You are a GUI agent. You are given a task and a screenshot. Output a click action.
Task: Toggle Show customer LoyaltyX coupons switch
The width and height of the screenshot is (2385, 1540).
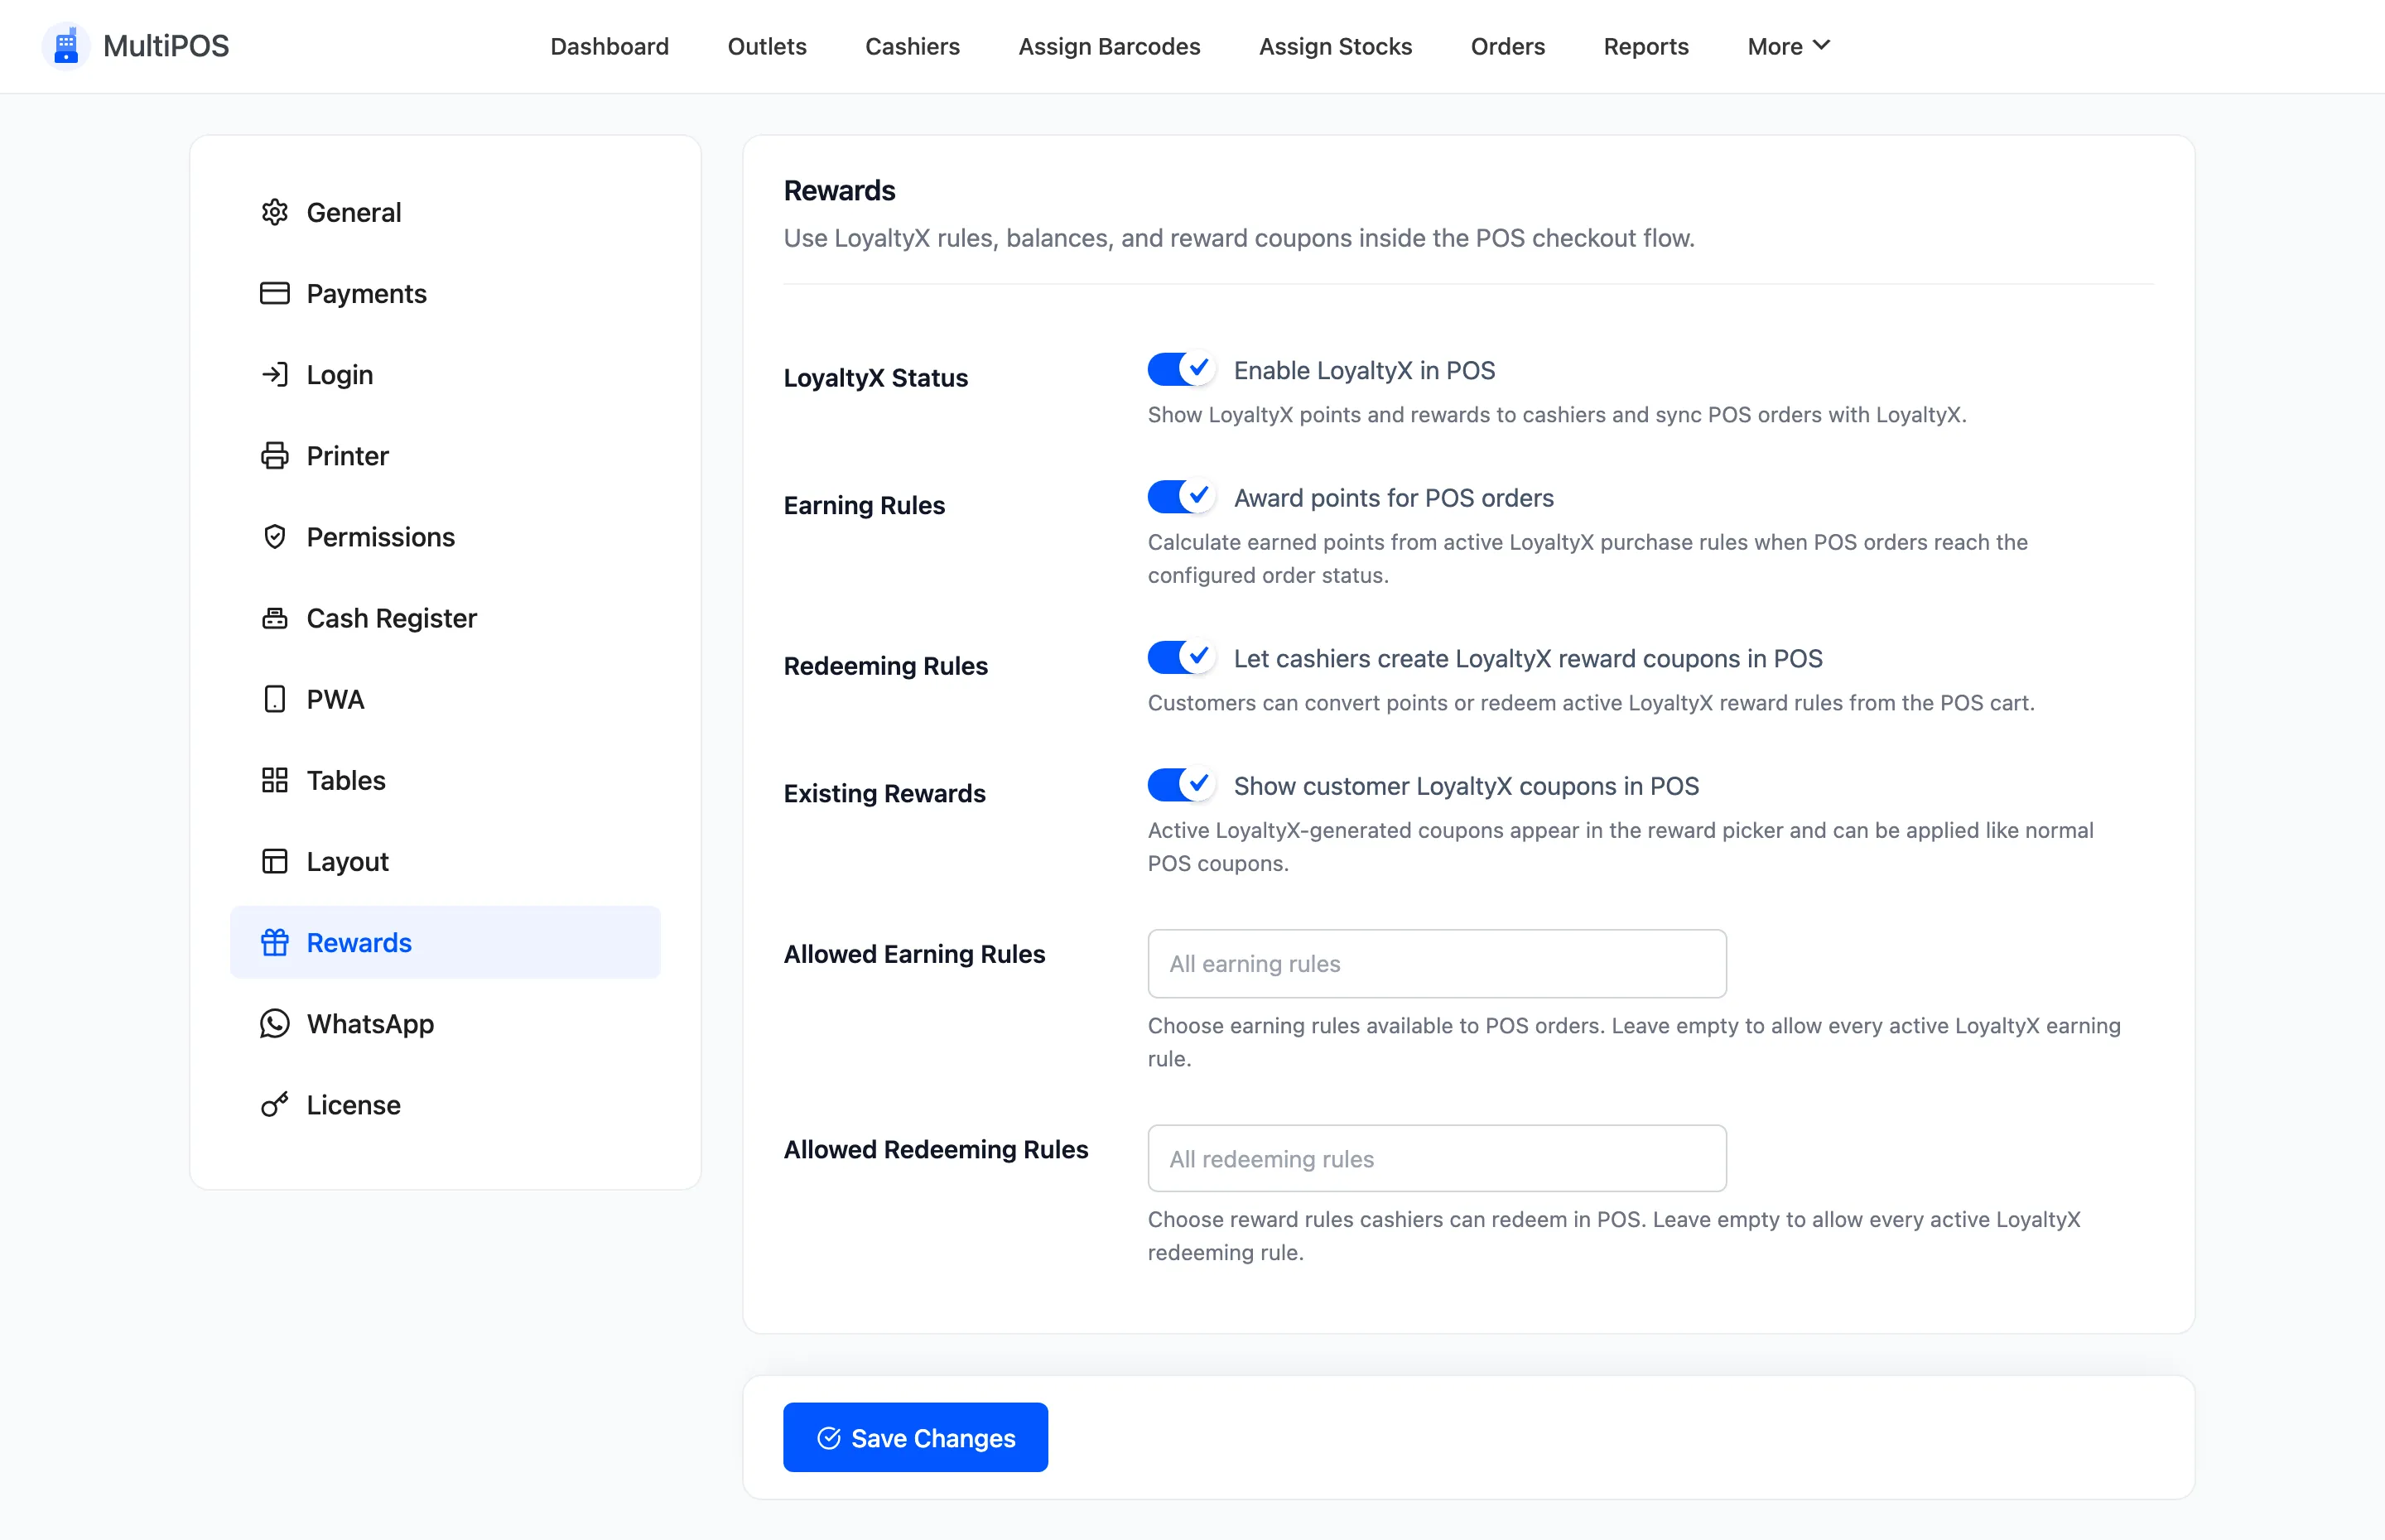click(x=1181, y=785)
